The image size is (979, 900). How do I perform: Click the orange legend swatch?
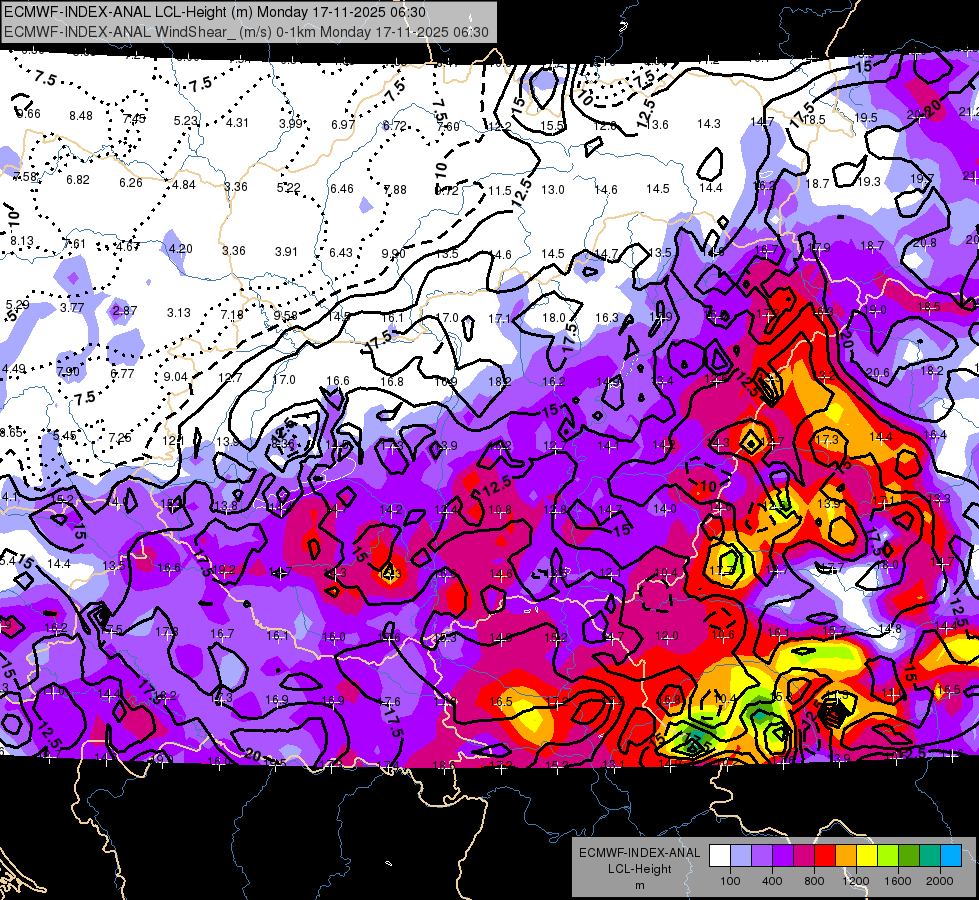[x=846, y=855]
